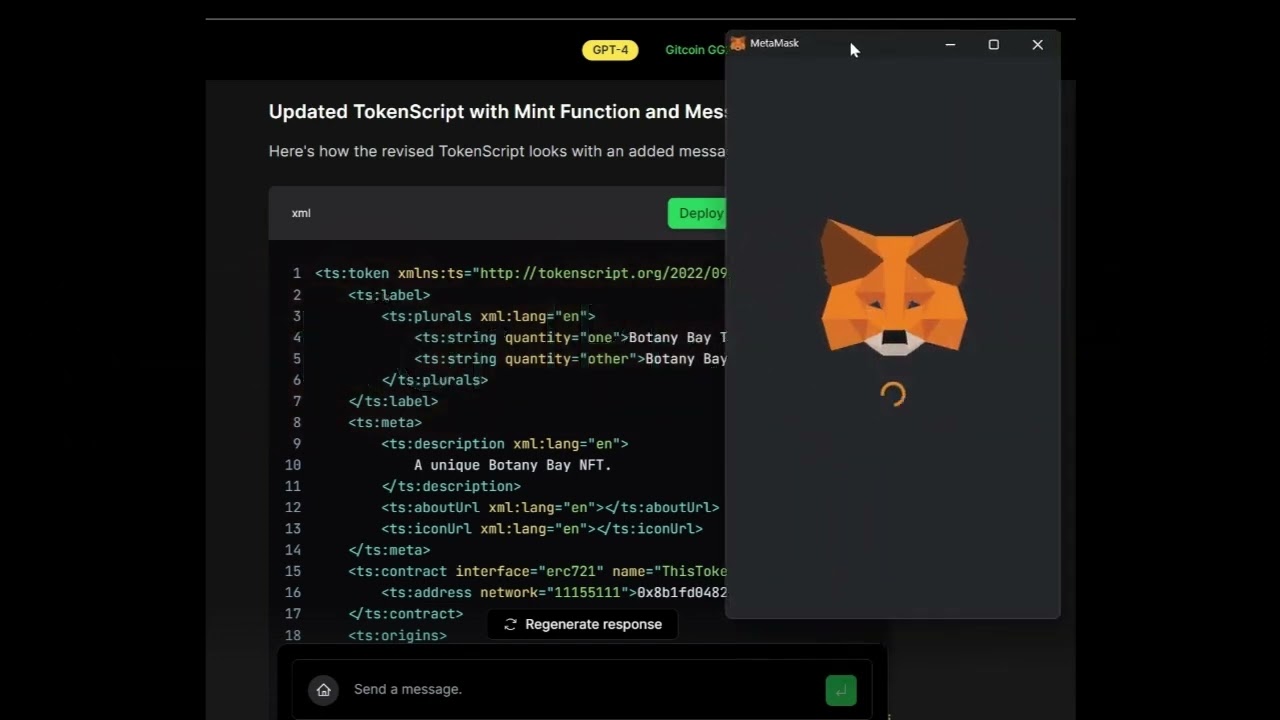Click closing </ts:description> tag on line 11
The image size is (1280, 720).
click(451, 486)
